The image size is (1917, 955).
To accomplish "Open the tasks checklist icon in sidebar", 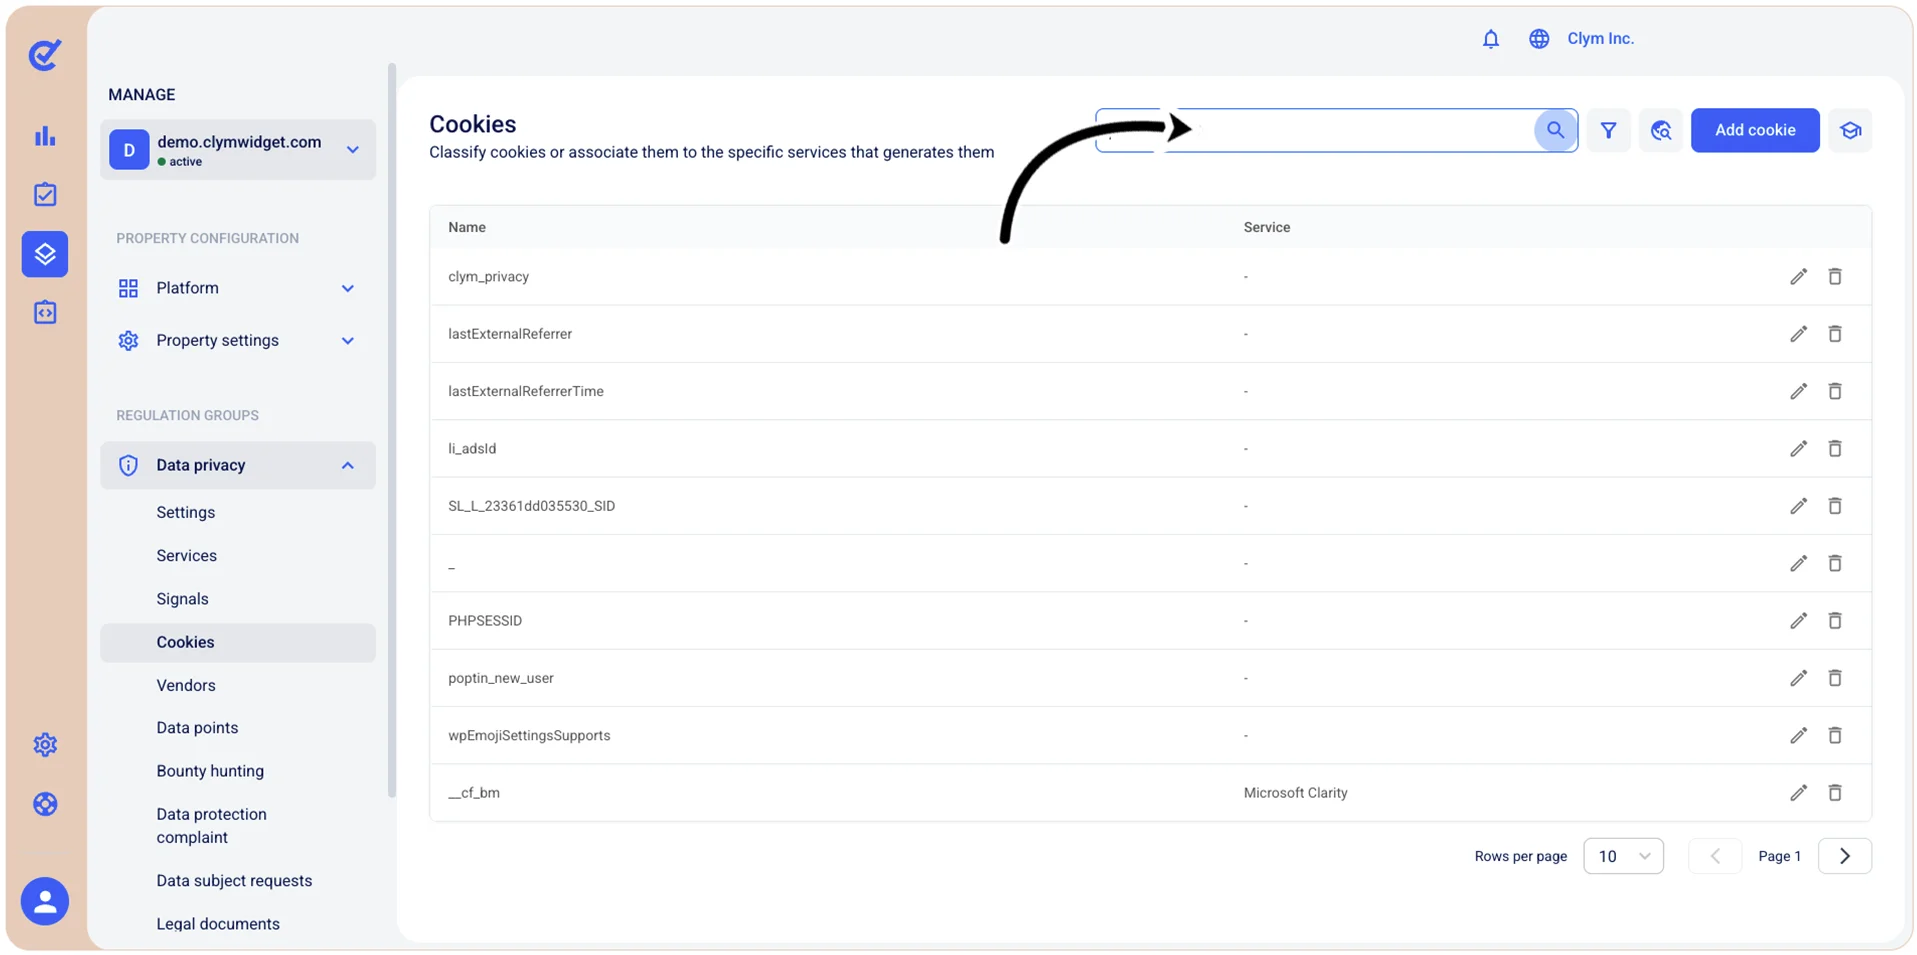I will click(x=45, y=194).
